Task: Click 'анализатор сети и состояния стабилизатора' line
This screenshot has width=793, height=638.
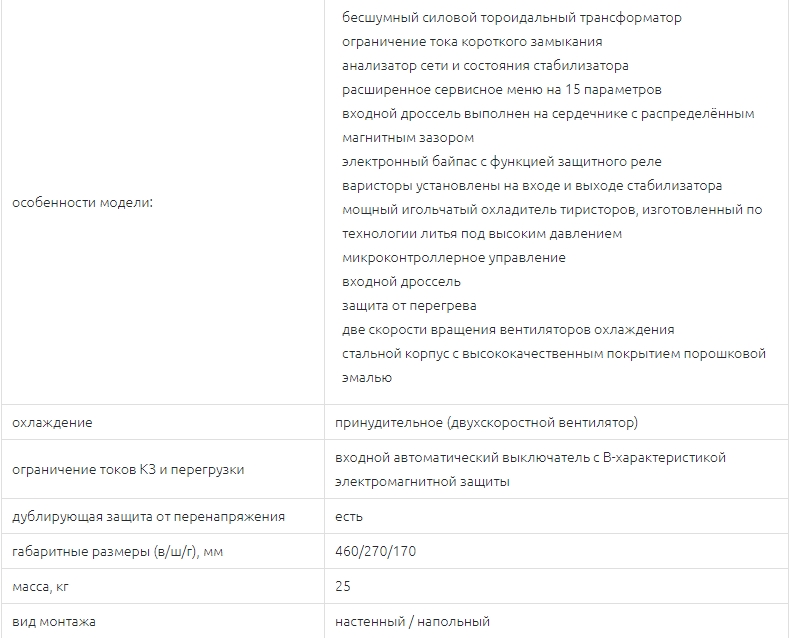Action: (x=485, y=66)
